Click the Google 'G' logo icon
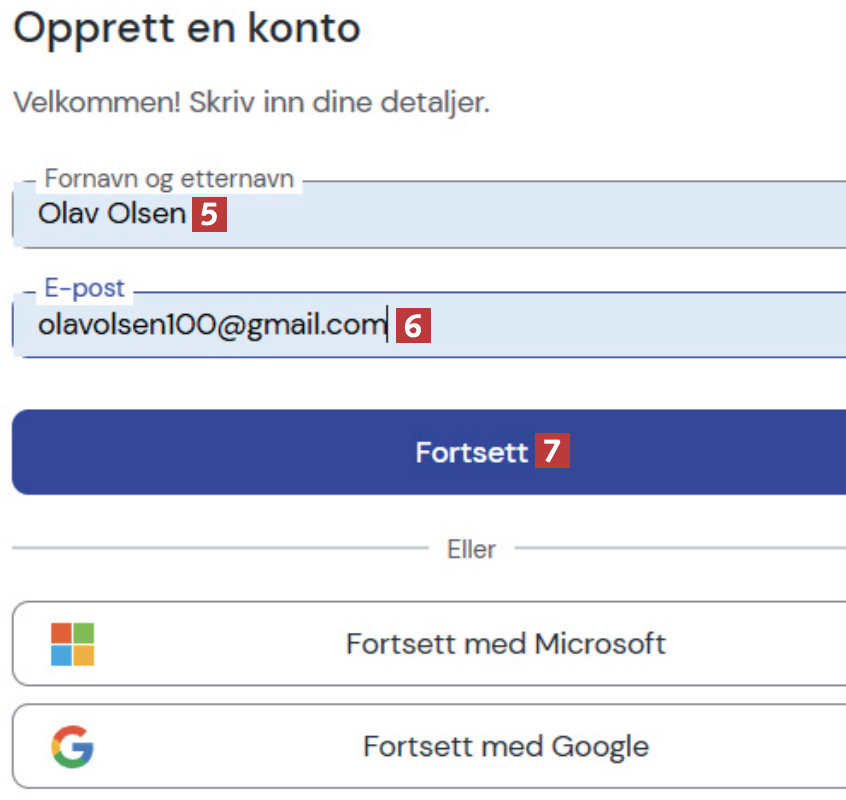Viewport: 846px width, 800px height. point(72,746)
